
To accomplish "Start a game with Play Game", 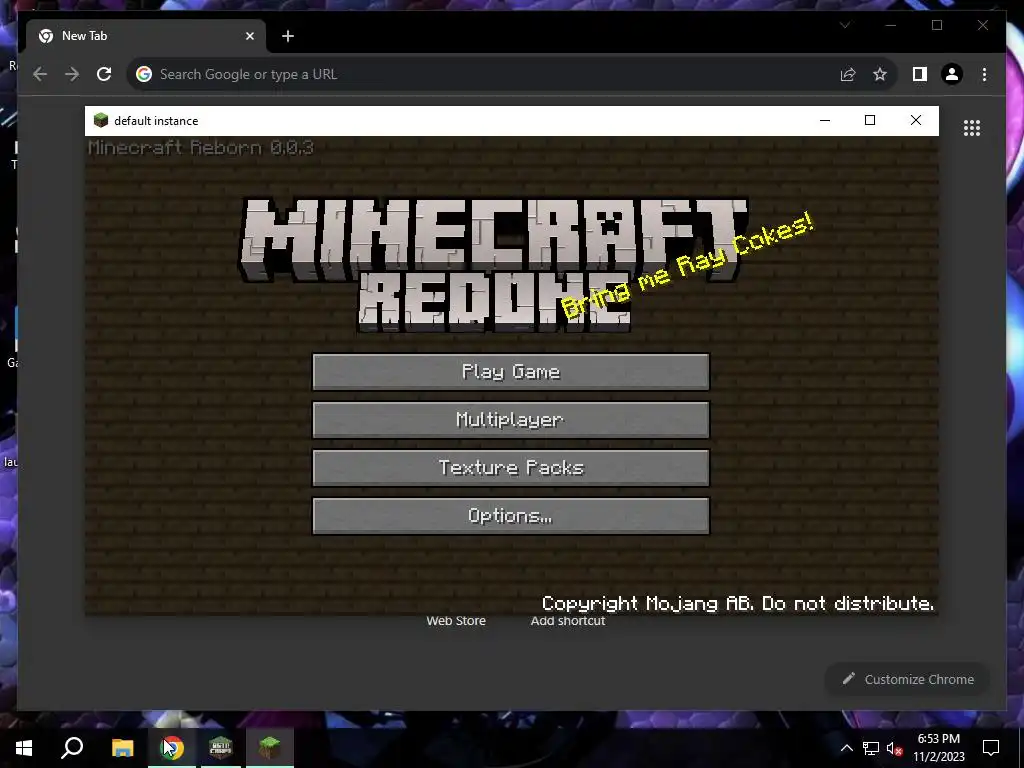I will [x=511, y=372].
